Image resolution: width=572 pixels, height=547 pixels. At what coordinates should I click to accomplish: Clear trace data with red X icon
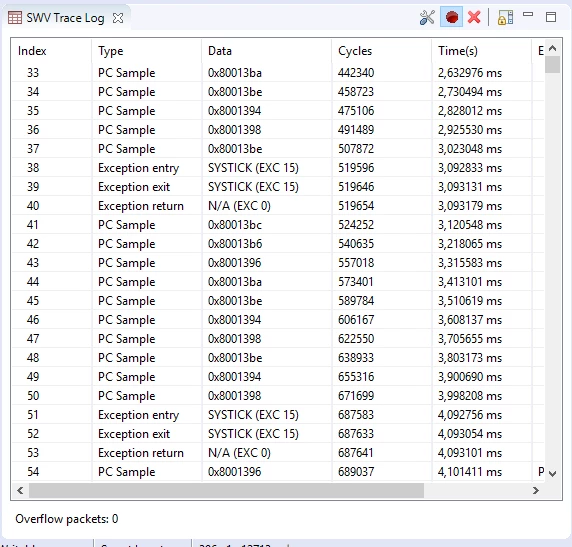click(x=474, y=17)
